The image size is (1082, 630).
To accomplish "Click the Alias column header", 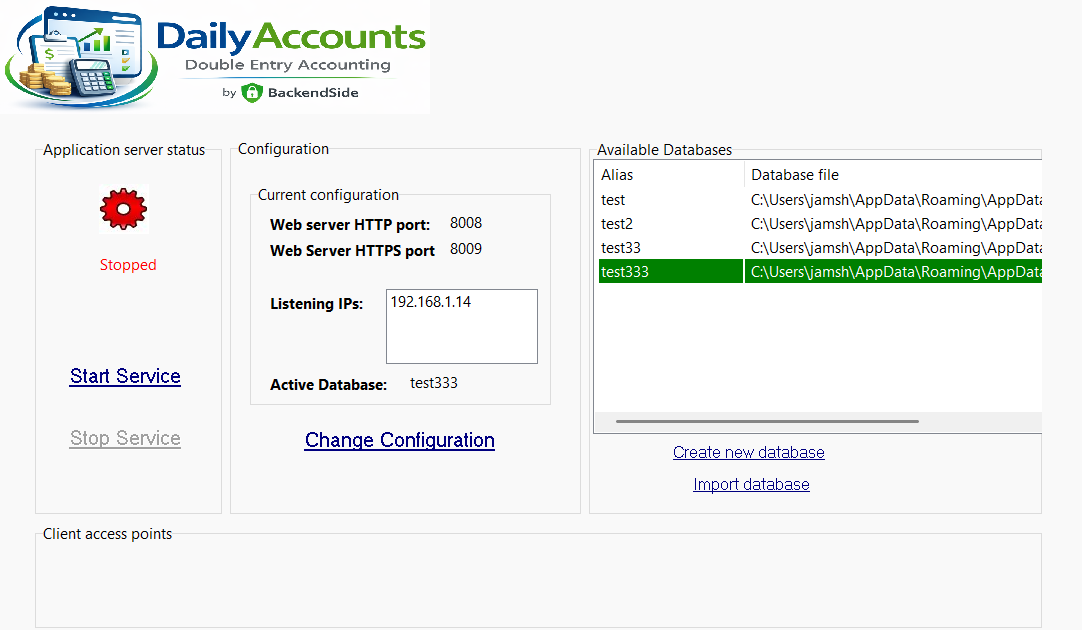I will [617, 174].
